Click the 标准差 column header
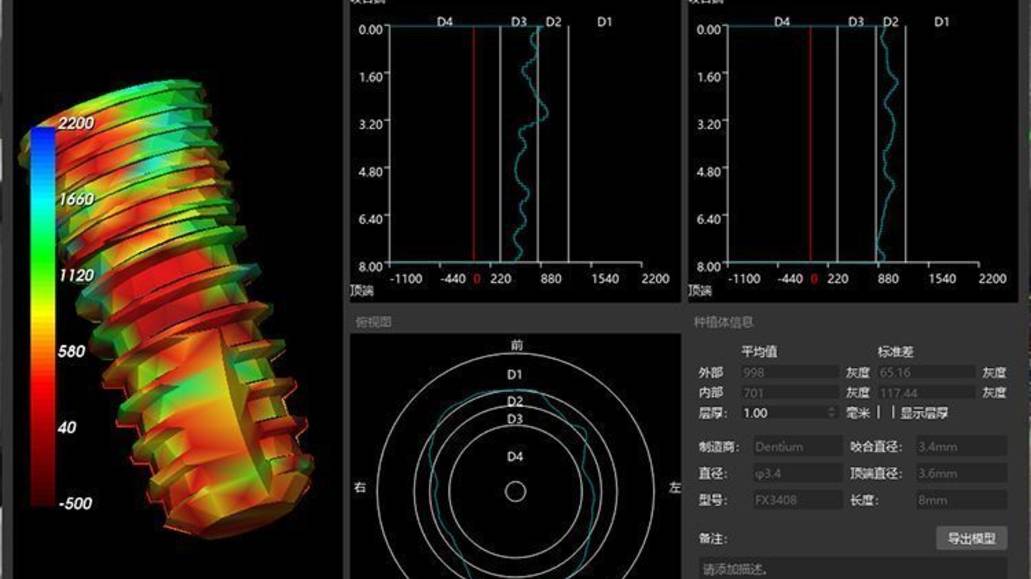Viewport: 1031px width, 579px height. coord(895,352)
